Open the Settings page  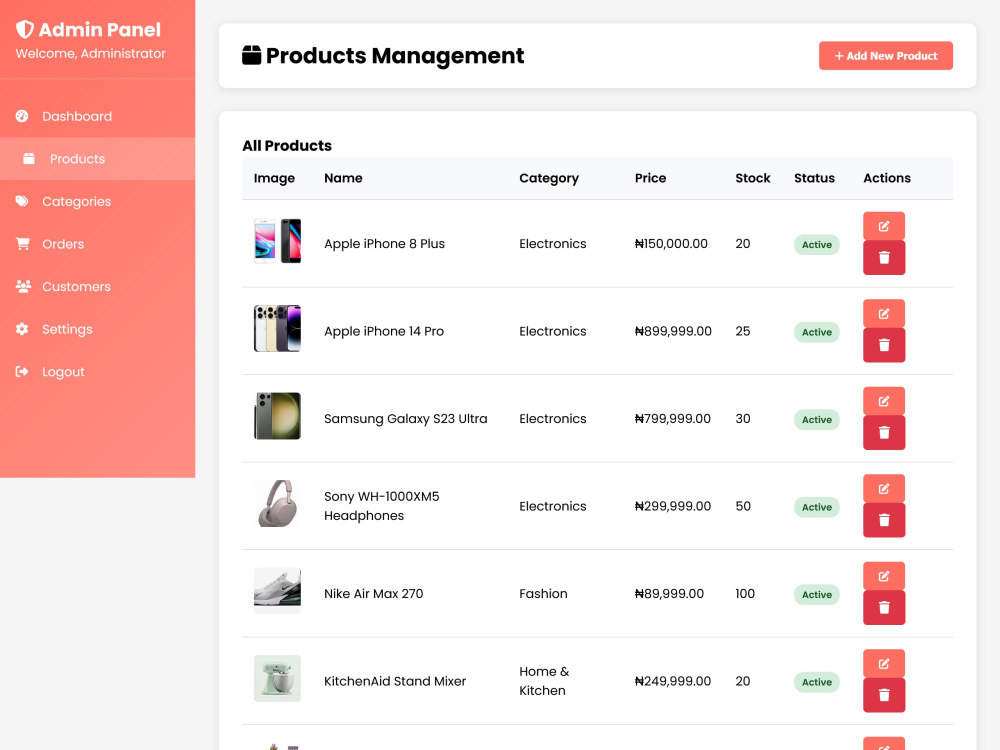(x=98, y=329)
